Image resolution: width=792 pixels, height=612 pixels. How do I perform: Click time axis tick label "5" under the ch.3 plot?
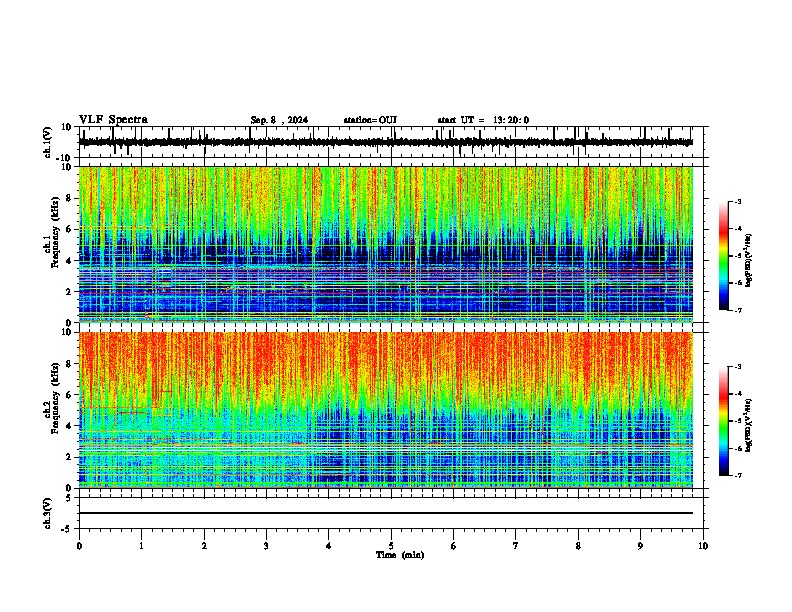pyautogui.click(x=391, y=546)
